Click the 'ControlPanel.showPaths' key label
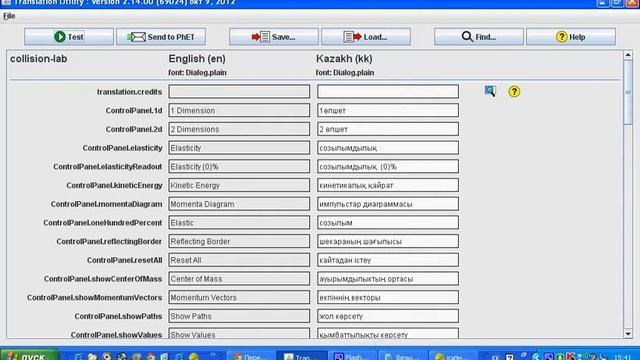The image size is (640, 360). (x=118, y=316)
